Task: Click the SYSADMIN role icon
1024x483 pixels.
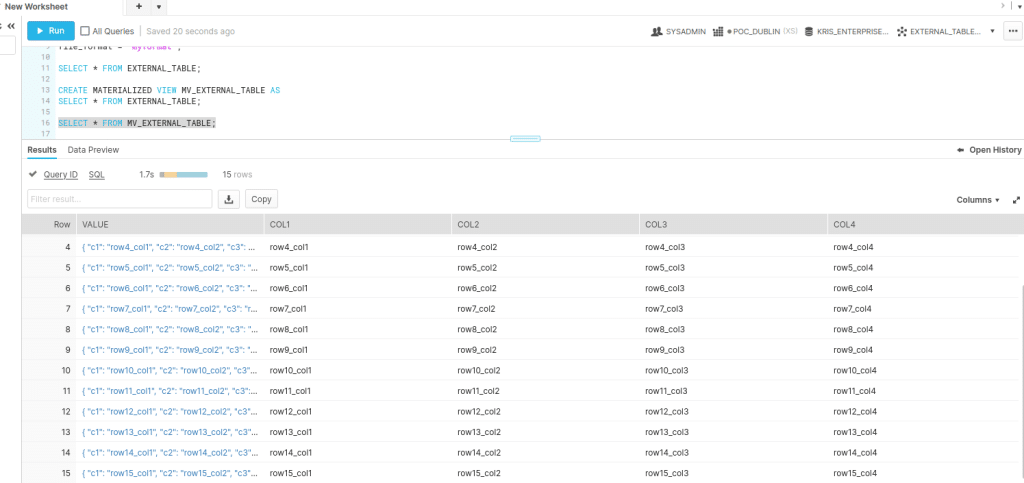Action: pyautogui.click(x=658, y=31)
